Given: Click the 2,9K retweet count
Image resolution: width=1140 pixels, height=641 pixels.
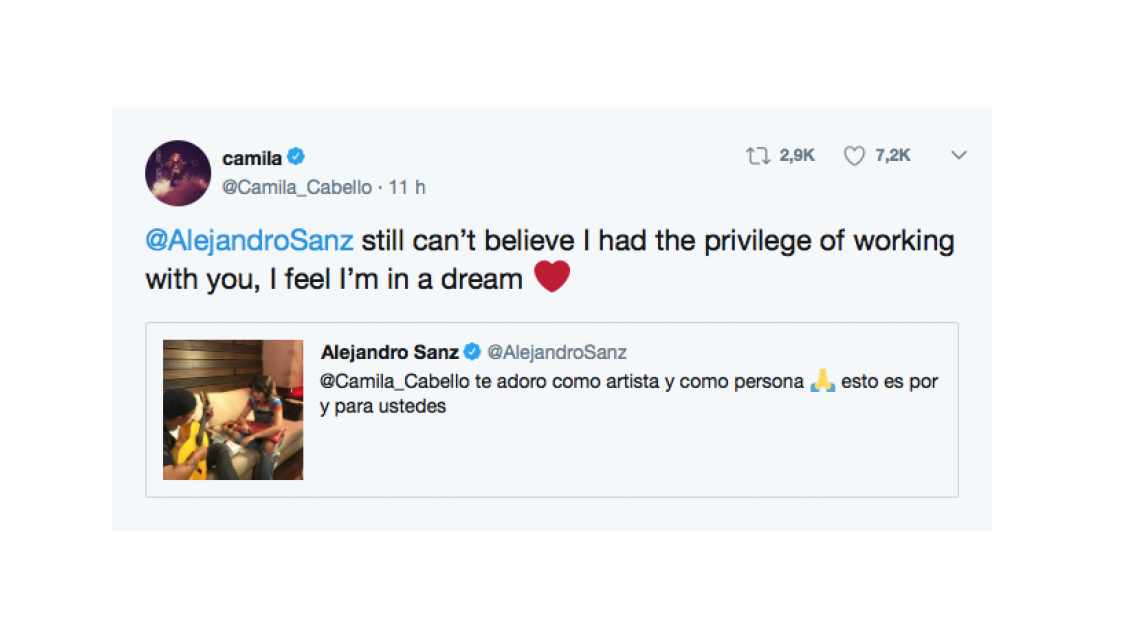Looking at the screenshot, I should point(797,156).
